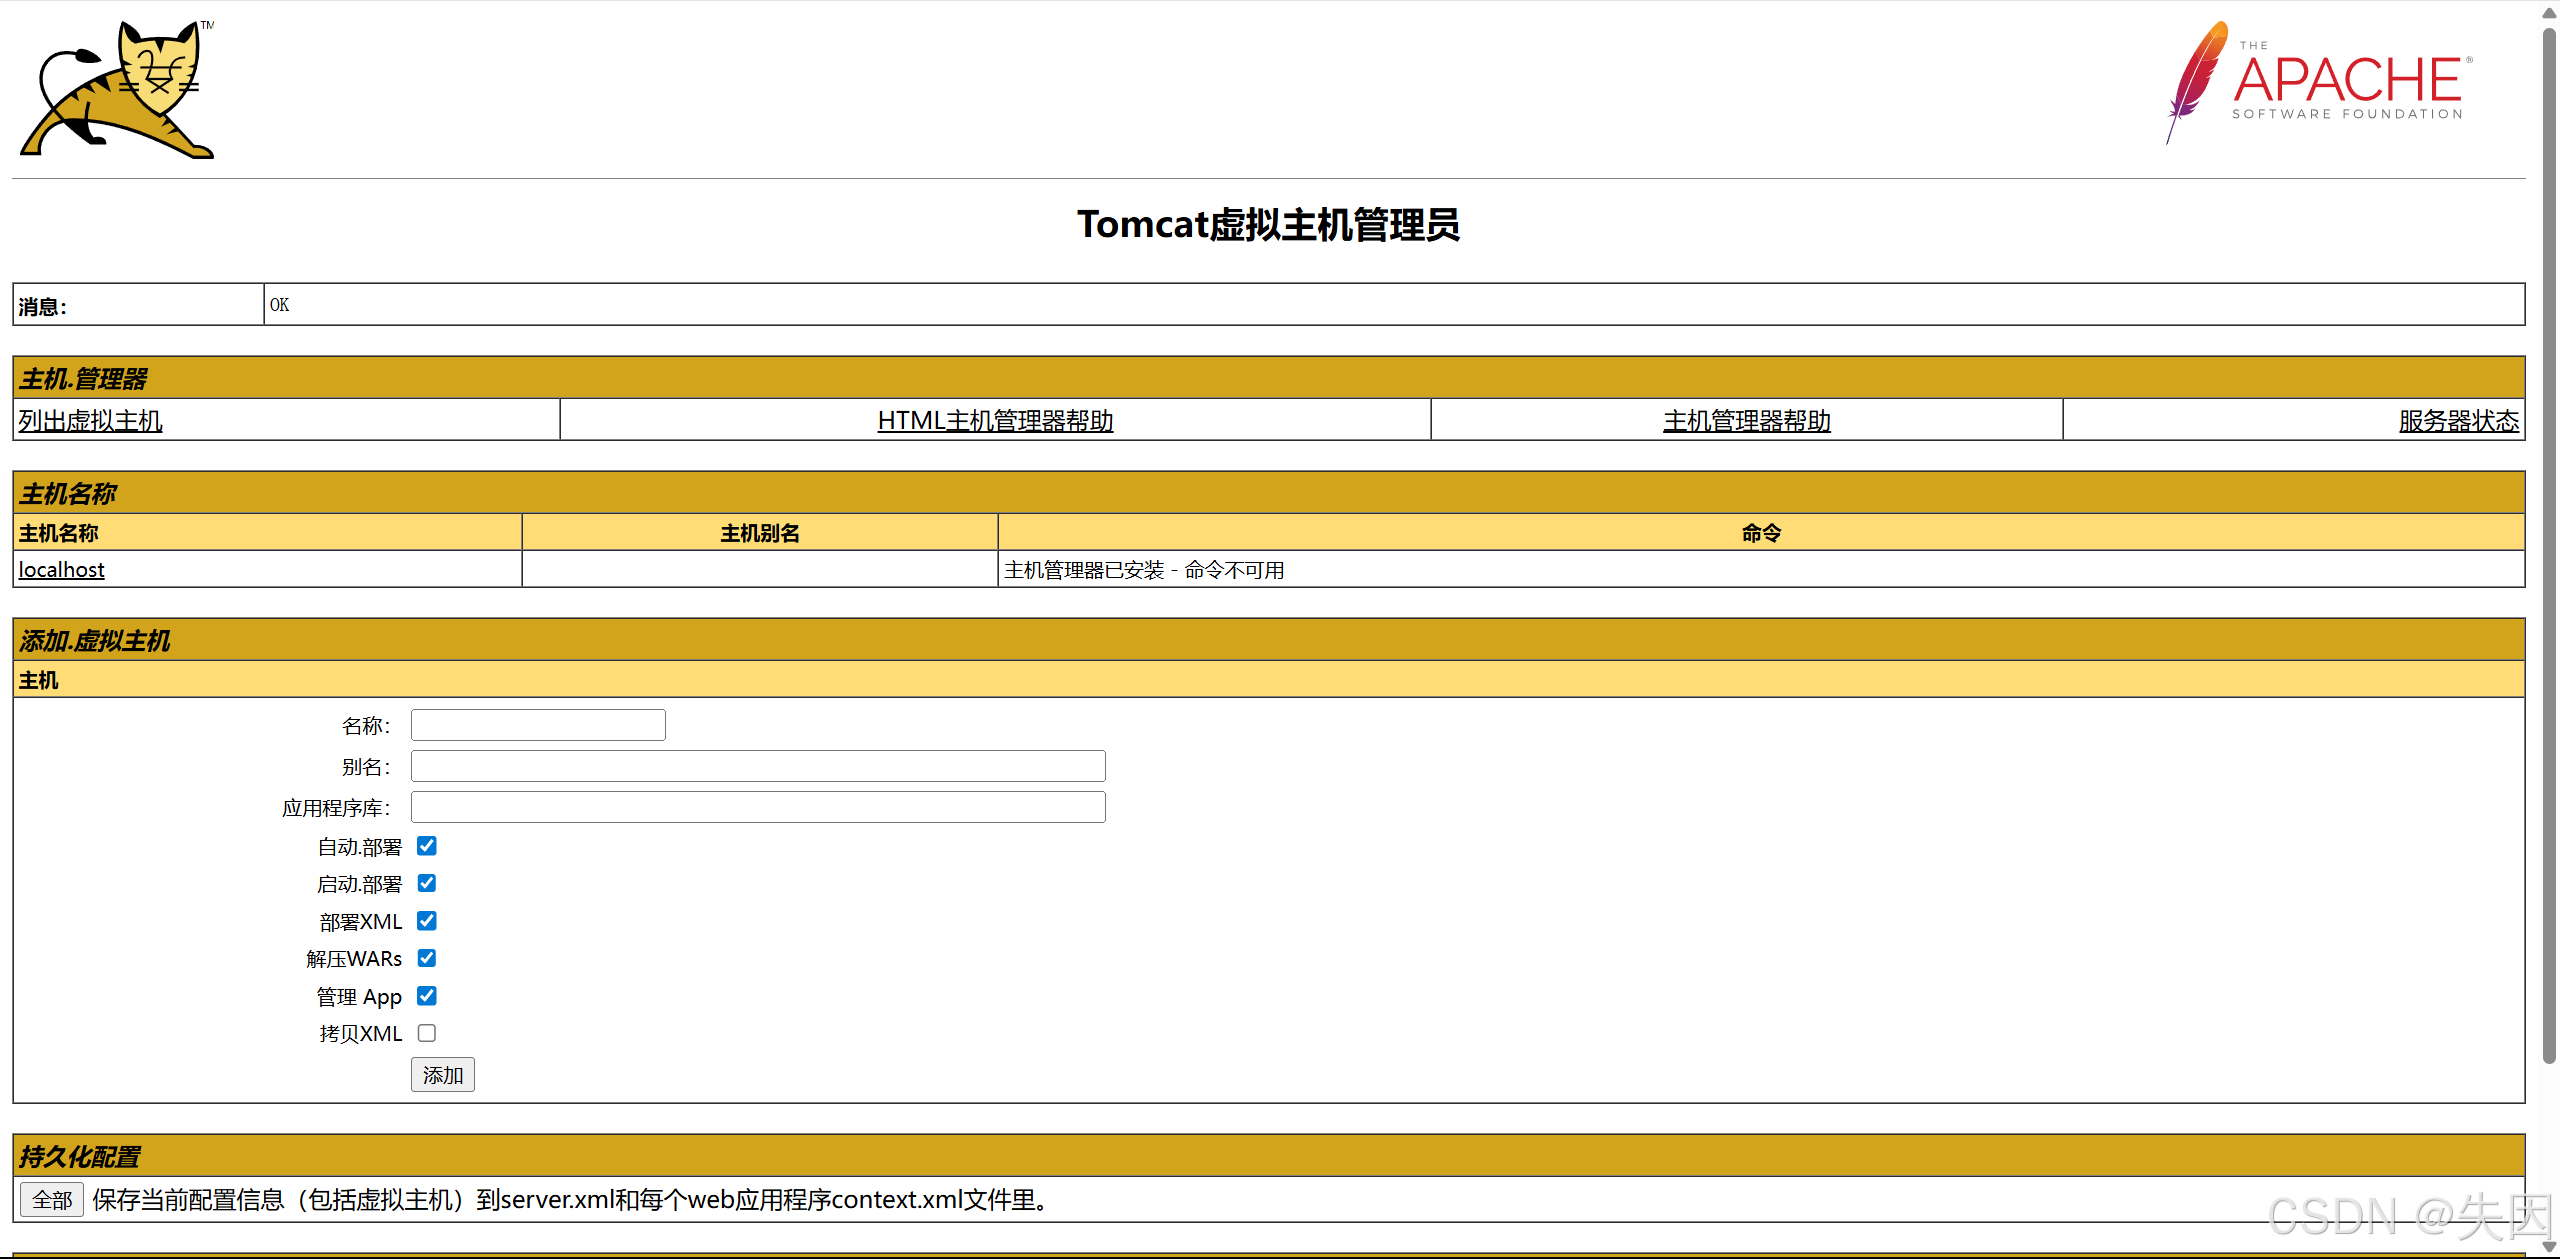
Task: Click the scrollbar down arrow
Action: tap(2549, 1248)
